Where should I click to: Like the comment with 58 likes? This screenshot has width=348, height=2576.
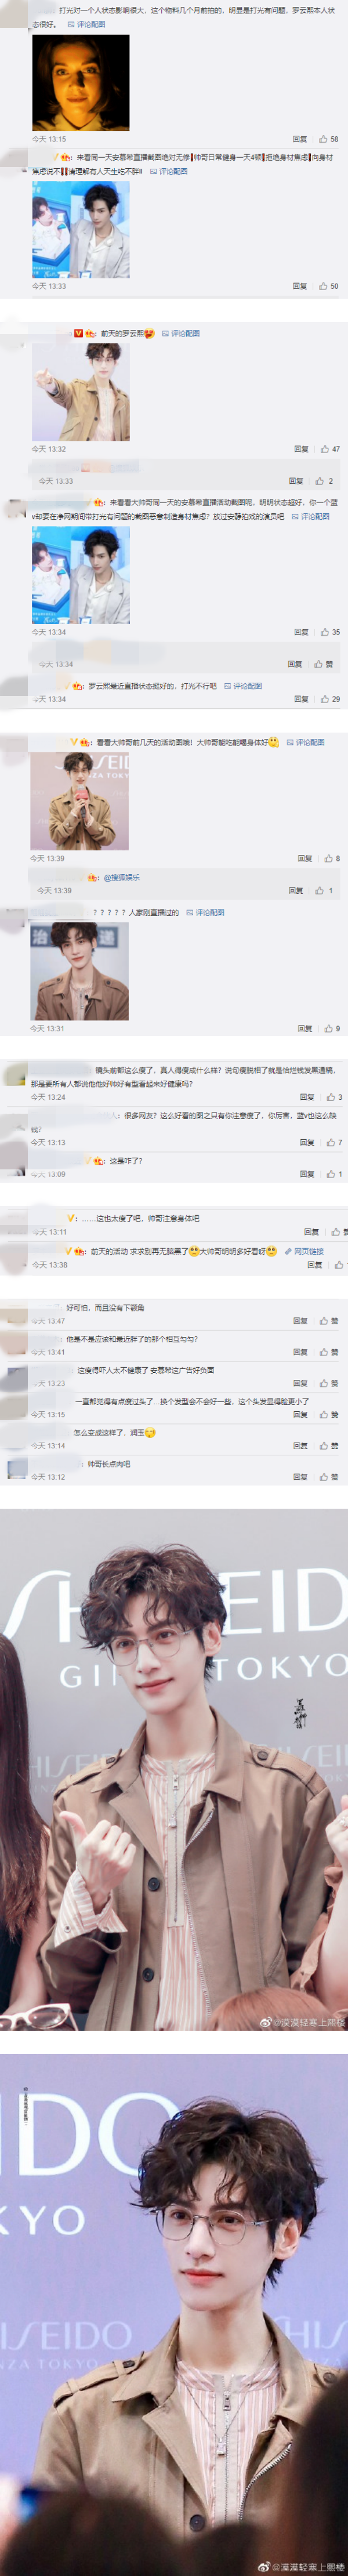click(328, 139)
